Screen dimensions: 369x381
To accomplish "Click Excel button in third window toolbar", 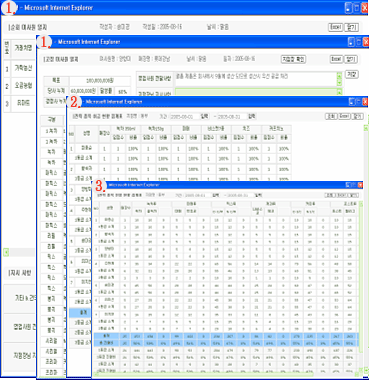I will pos(344,116).
